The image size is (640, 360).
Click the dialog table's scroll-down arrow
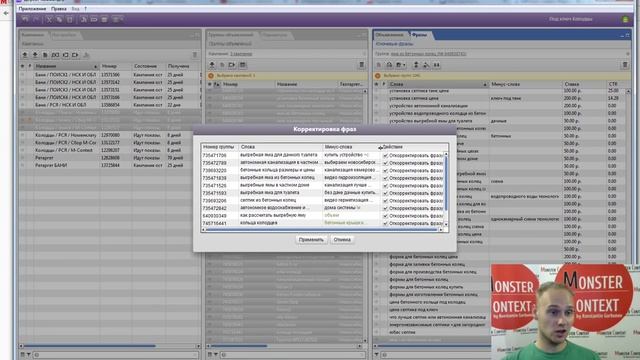(x=446, y=224)
